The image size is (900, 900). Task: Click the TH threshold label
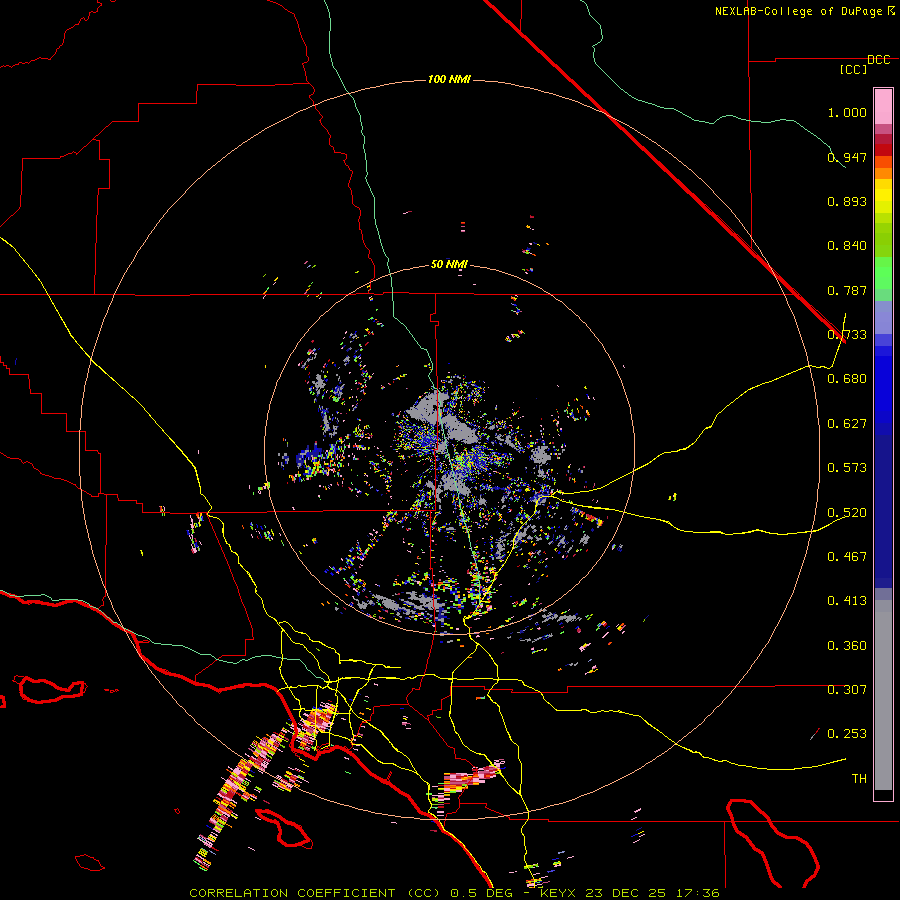tap(859, 779)
